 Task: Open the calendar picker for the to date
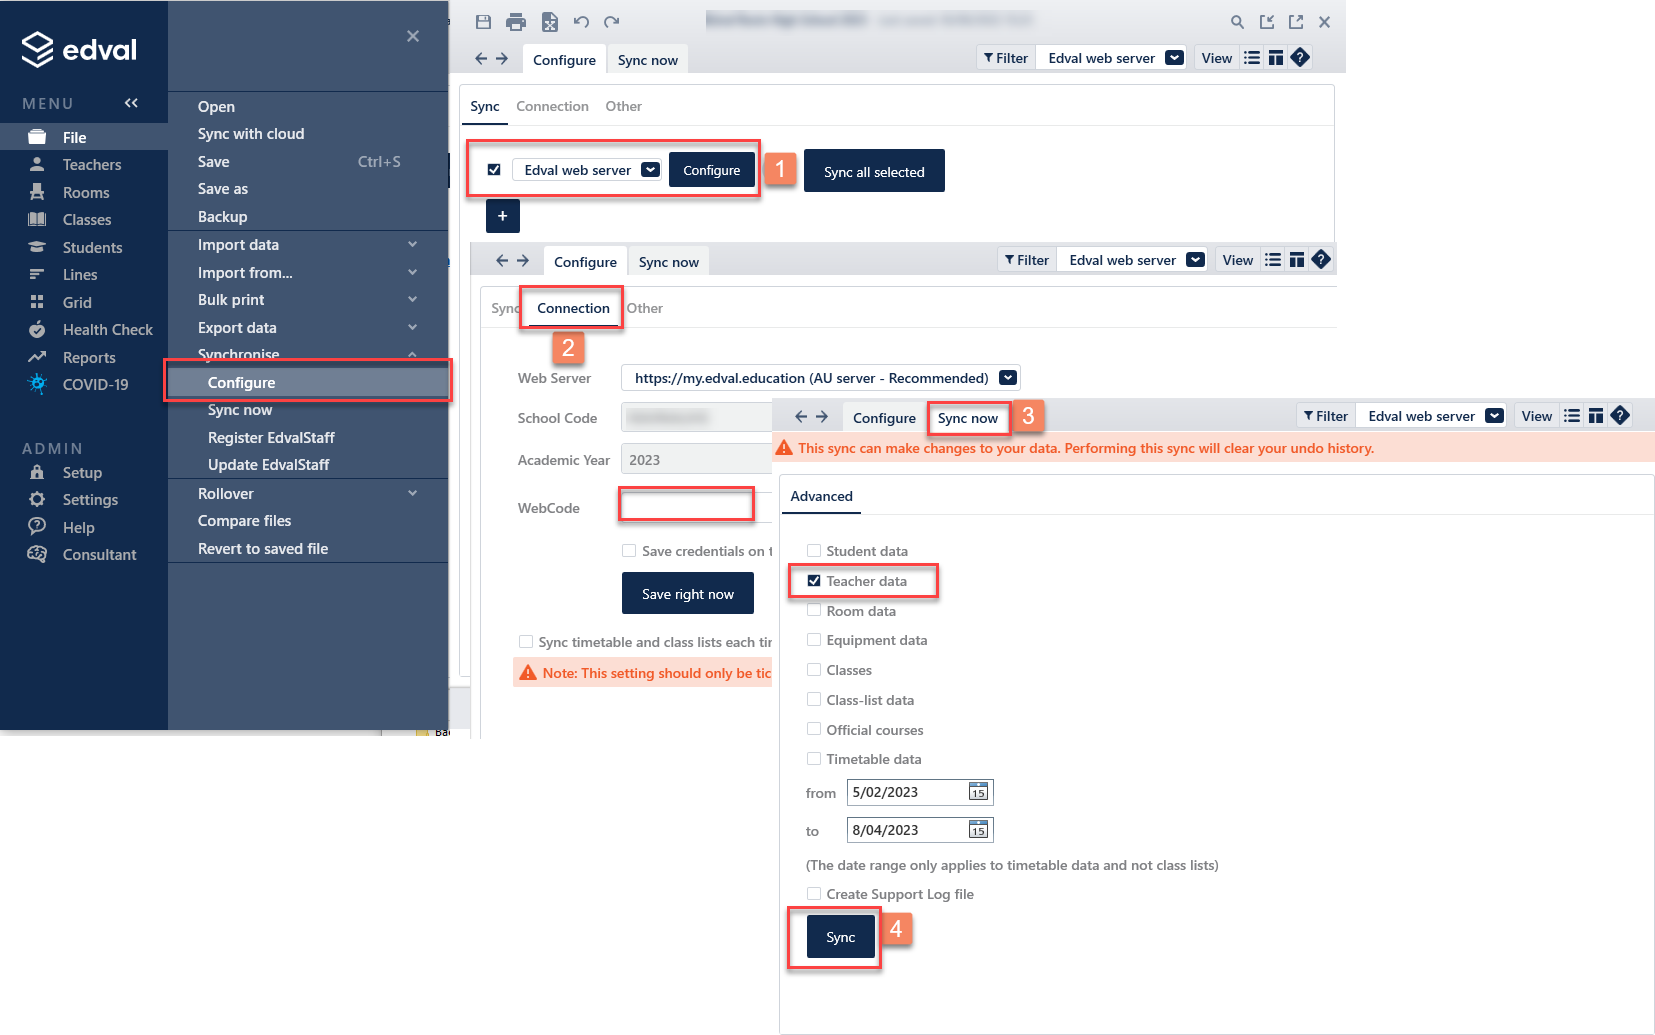point(978,830)
